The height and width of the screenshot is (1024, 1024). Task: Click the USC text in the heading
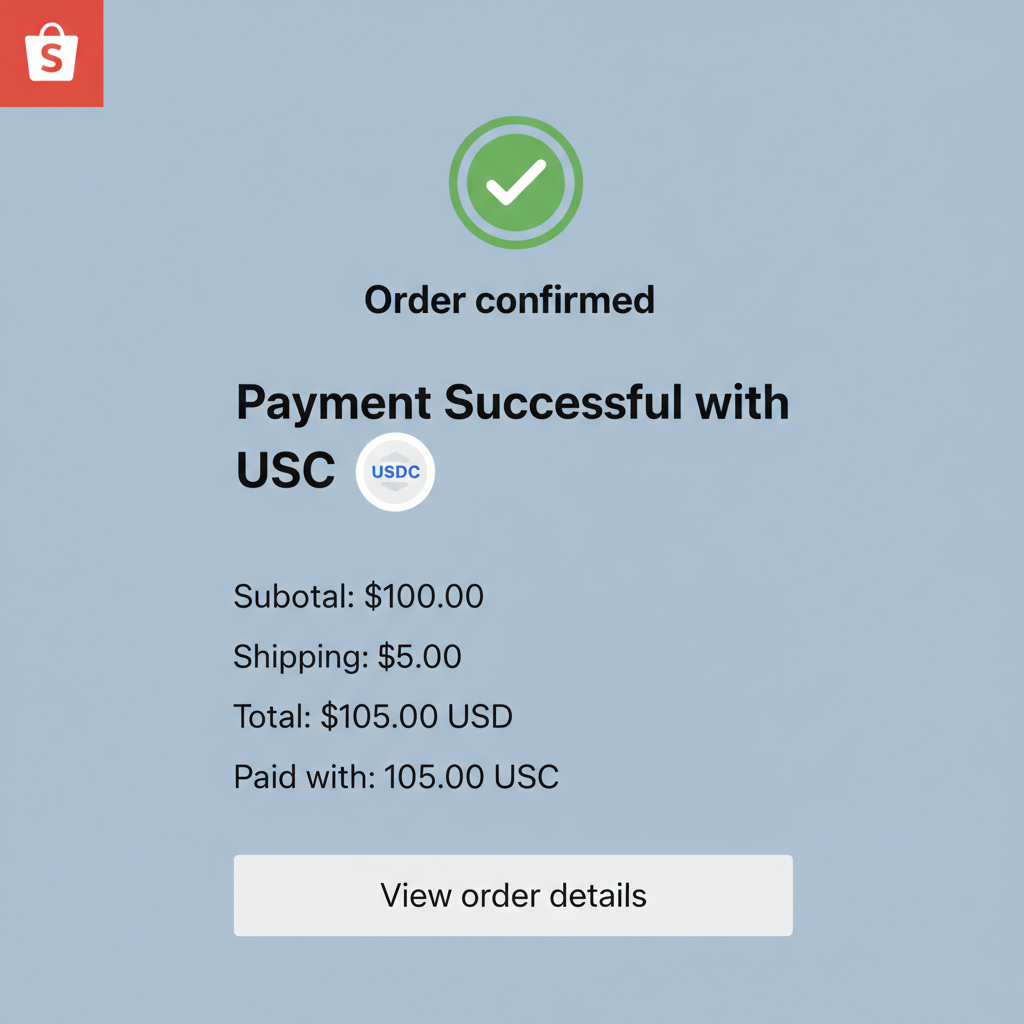coord(284,470)
